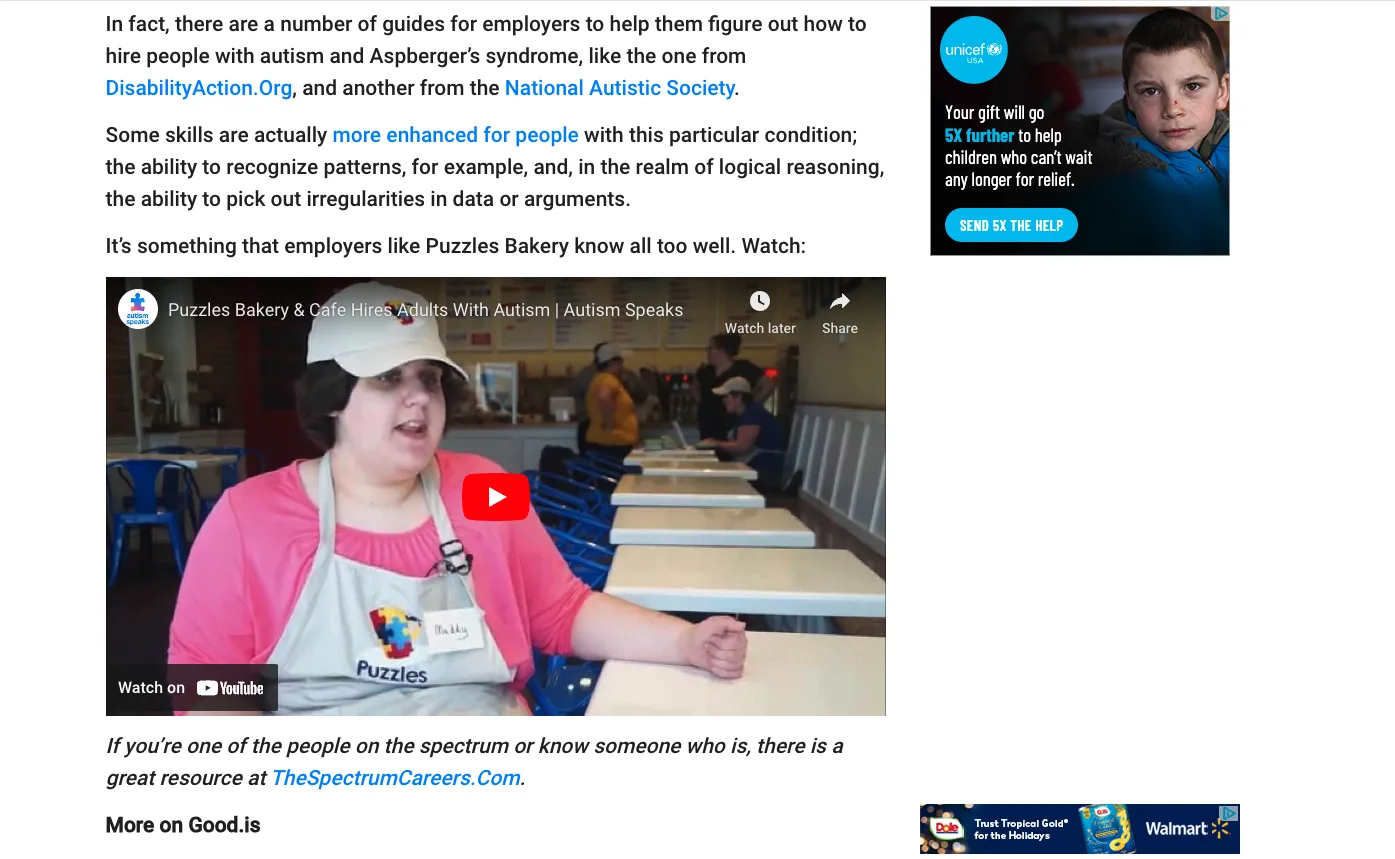Click the AdChoices icon on UNICEF ad
Viewport: 1395px width, 859px height.
click(1221, 14)
